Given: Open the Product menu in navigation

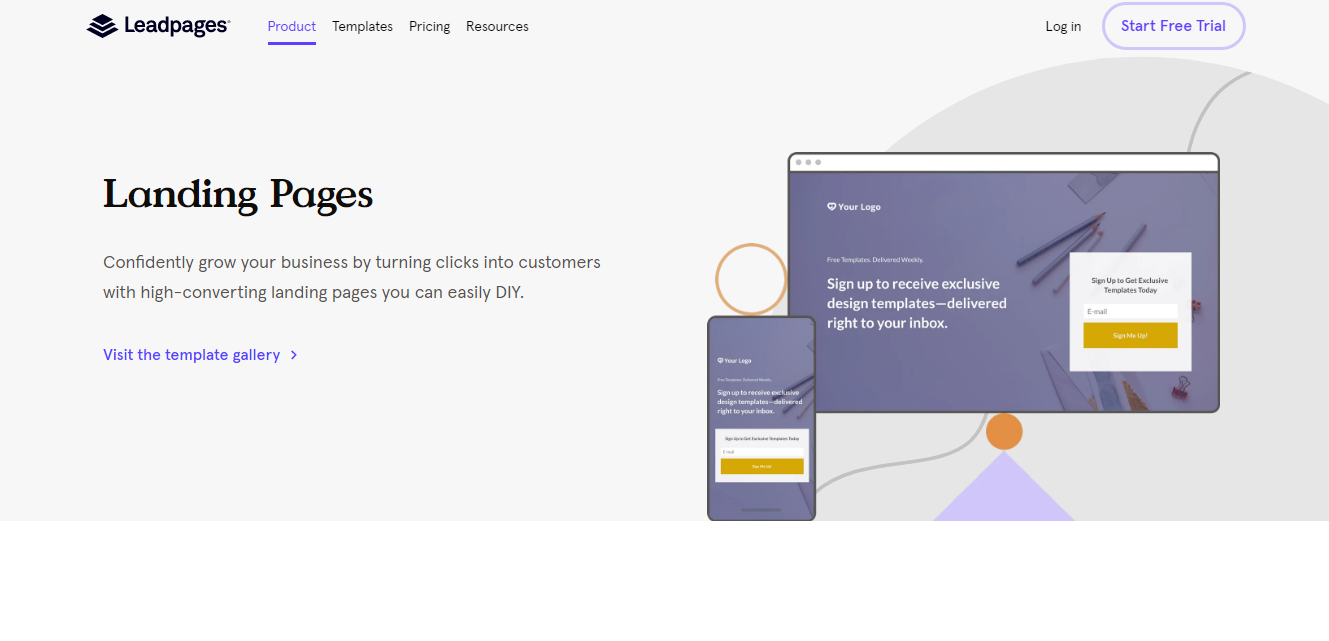Looking at the screenshot, I should pyautogui.click(x=291, y=27).
